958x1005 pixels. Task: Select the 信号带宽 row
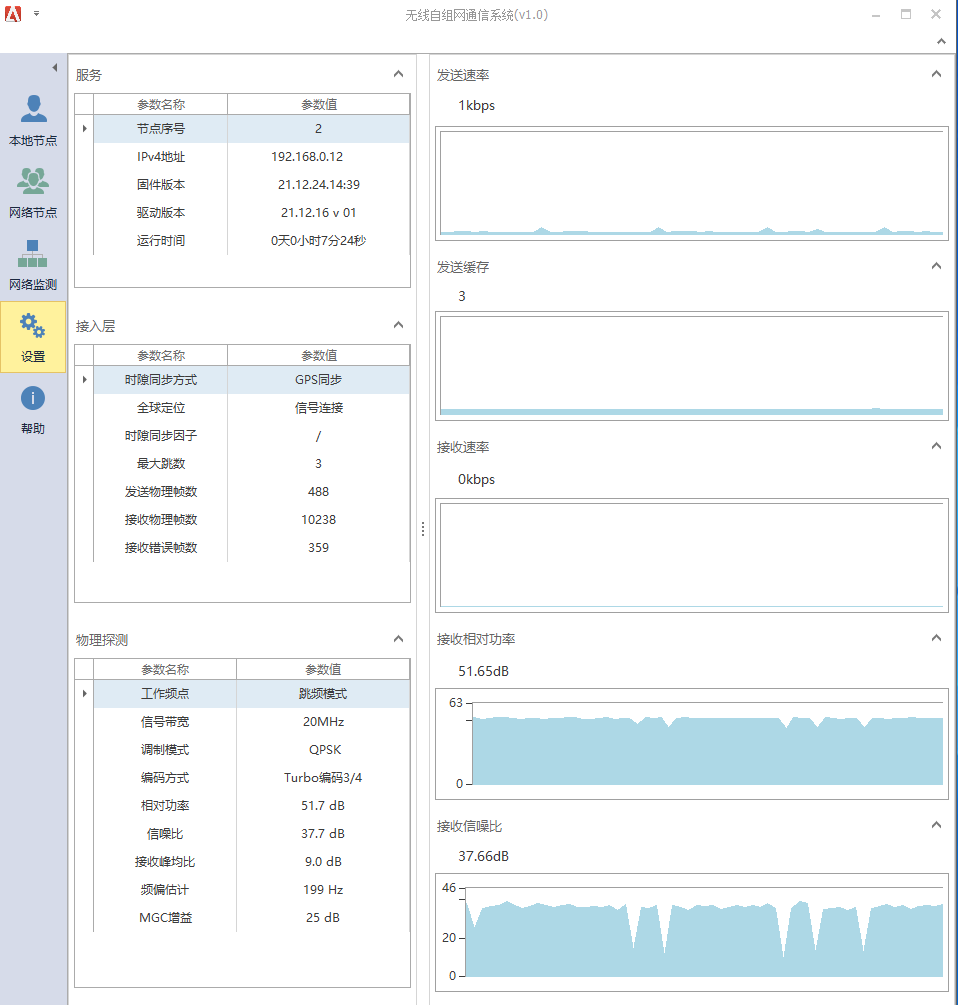point(252,722)
